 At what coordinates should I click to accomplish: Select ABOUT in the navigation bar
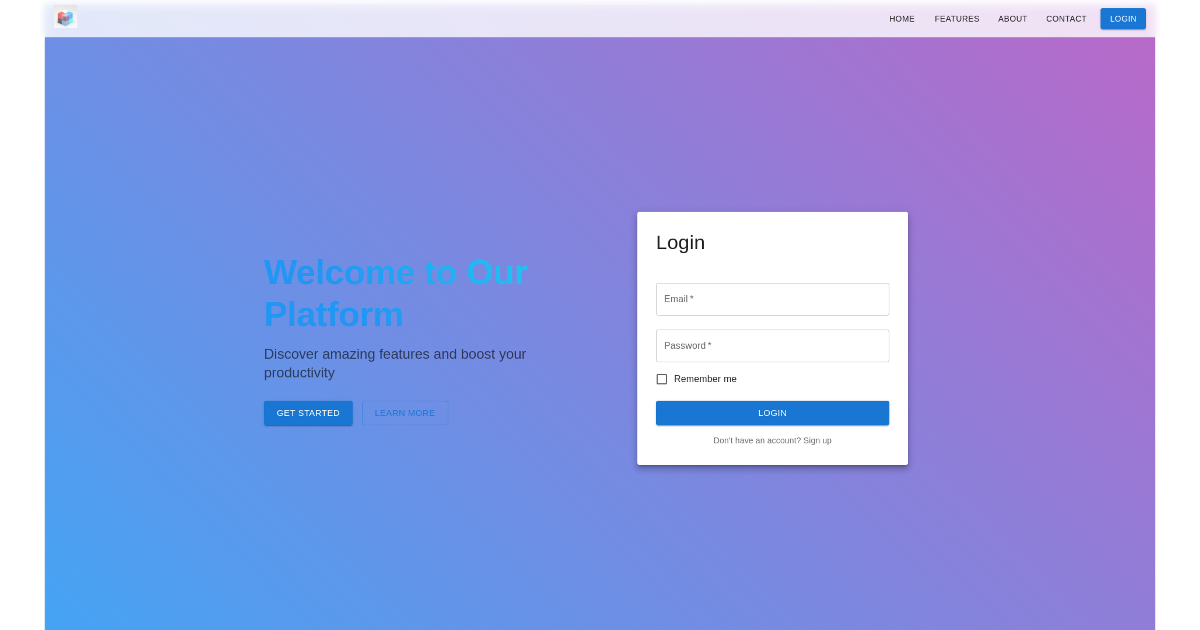pos(1012,18)
